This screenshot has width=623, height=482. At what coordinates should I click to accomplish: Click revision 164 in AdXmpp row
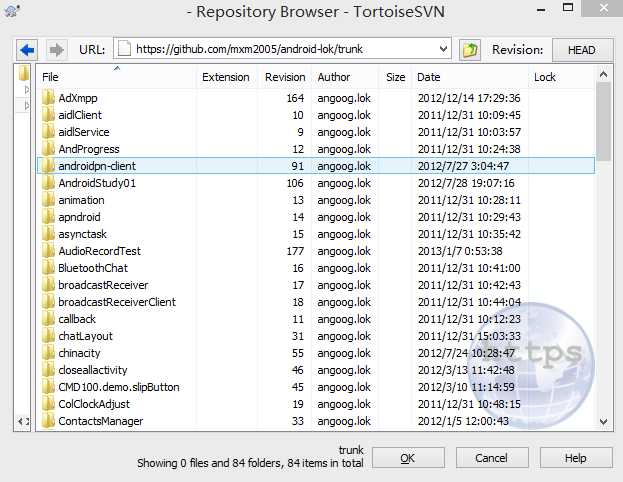(x=295, y=98)
